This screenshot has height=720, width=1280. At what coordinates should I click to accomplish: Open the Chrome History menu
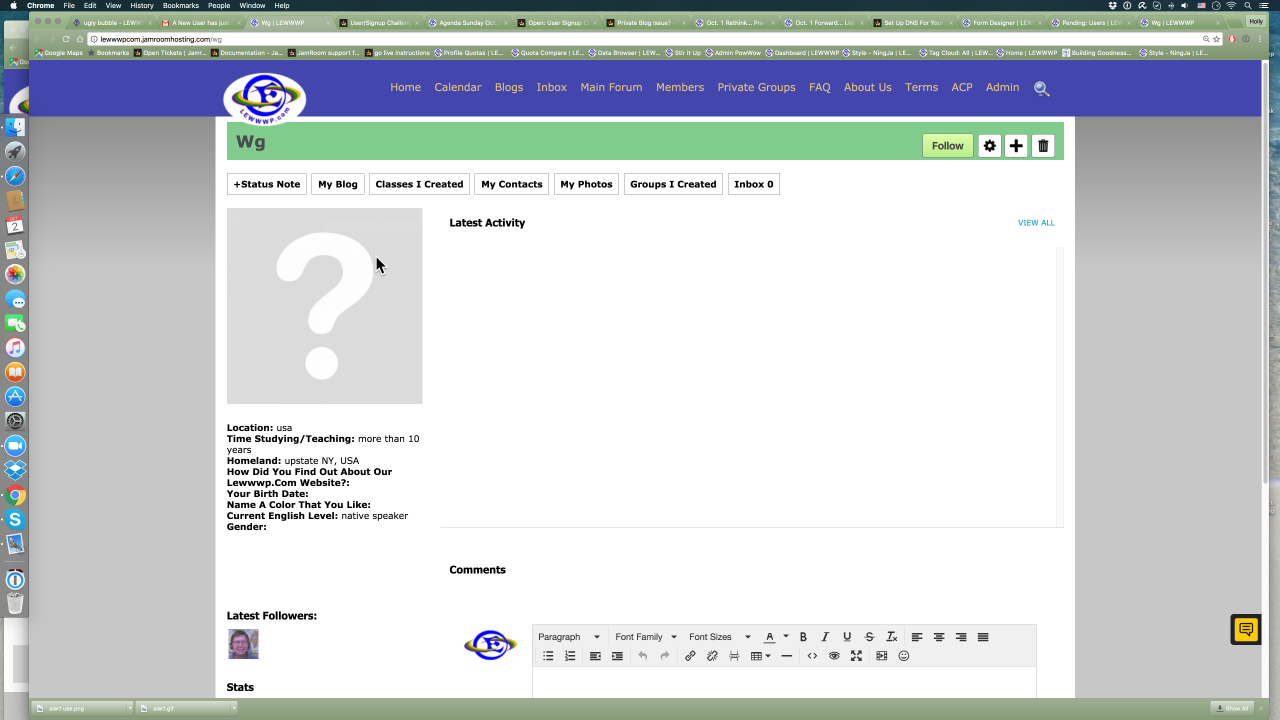click(x=142, y=5)
